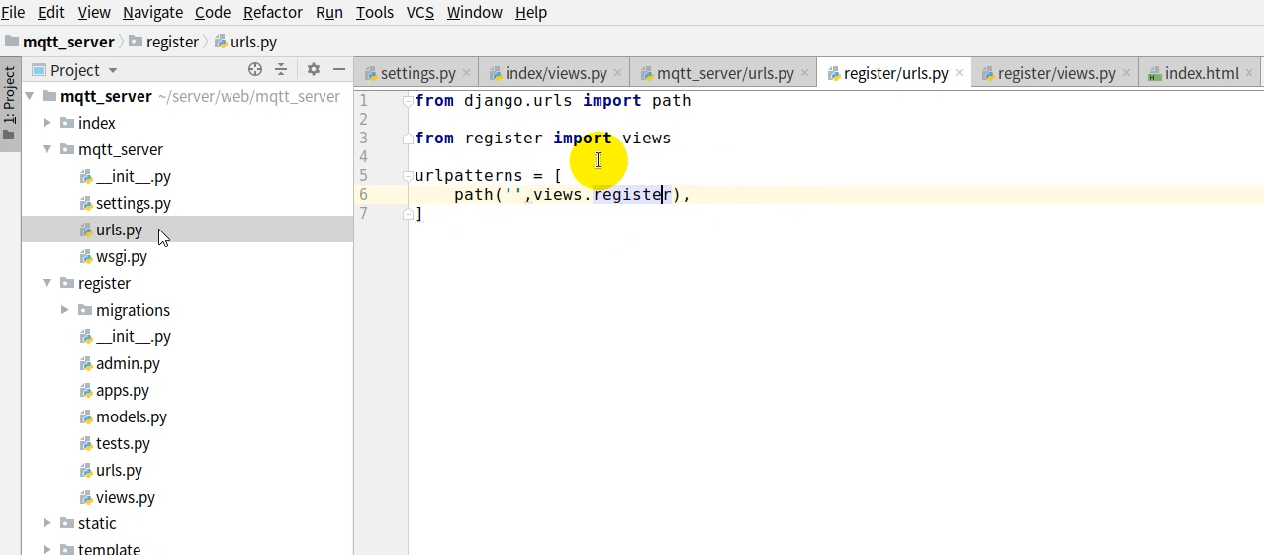Viewport: 1264px width, 555px height.
Task: Open the Project panel gear settings
Action: [313, 69]
